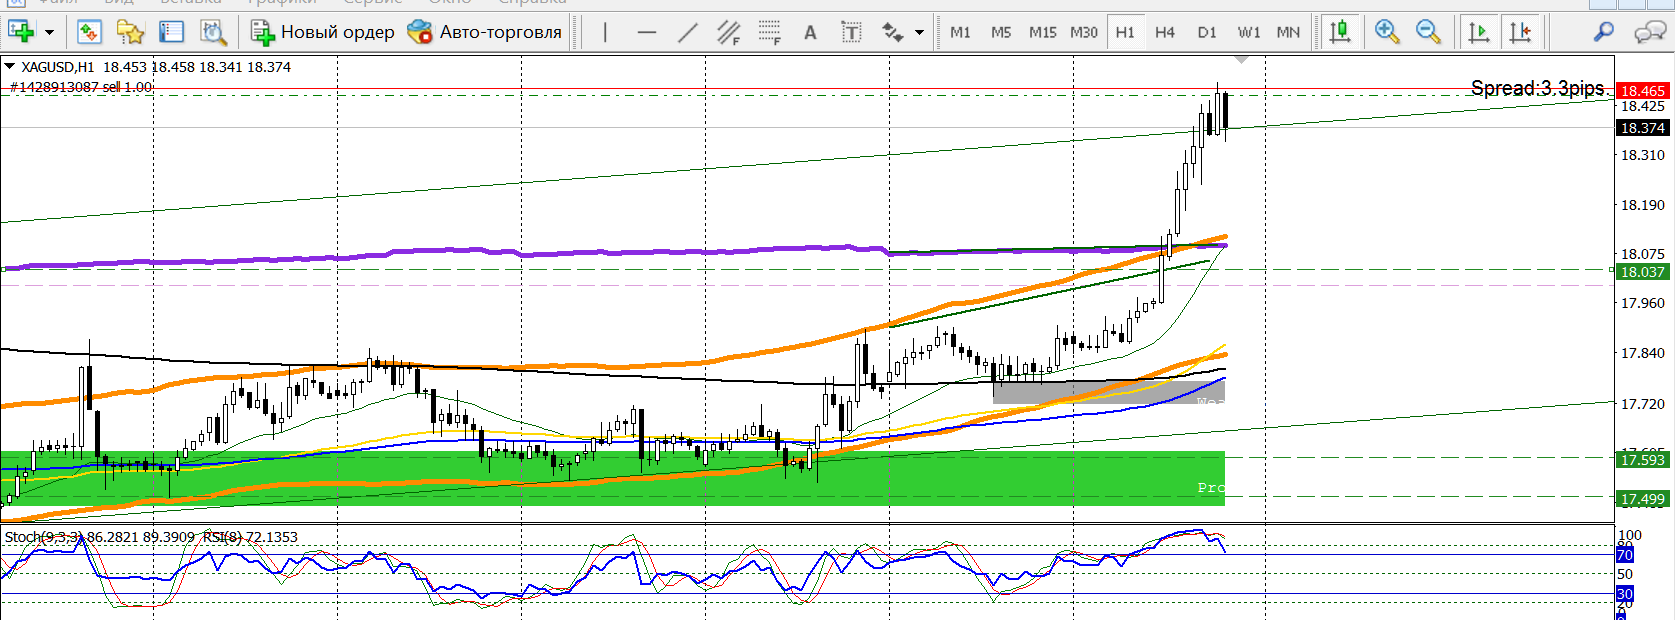Image resolution: width=1675 pixels, height=620 pixels.
Task: Select the trendline drawing tool
Action: click(687, 32)
